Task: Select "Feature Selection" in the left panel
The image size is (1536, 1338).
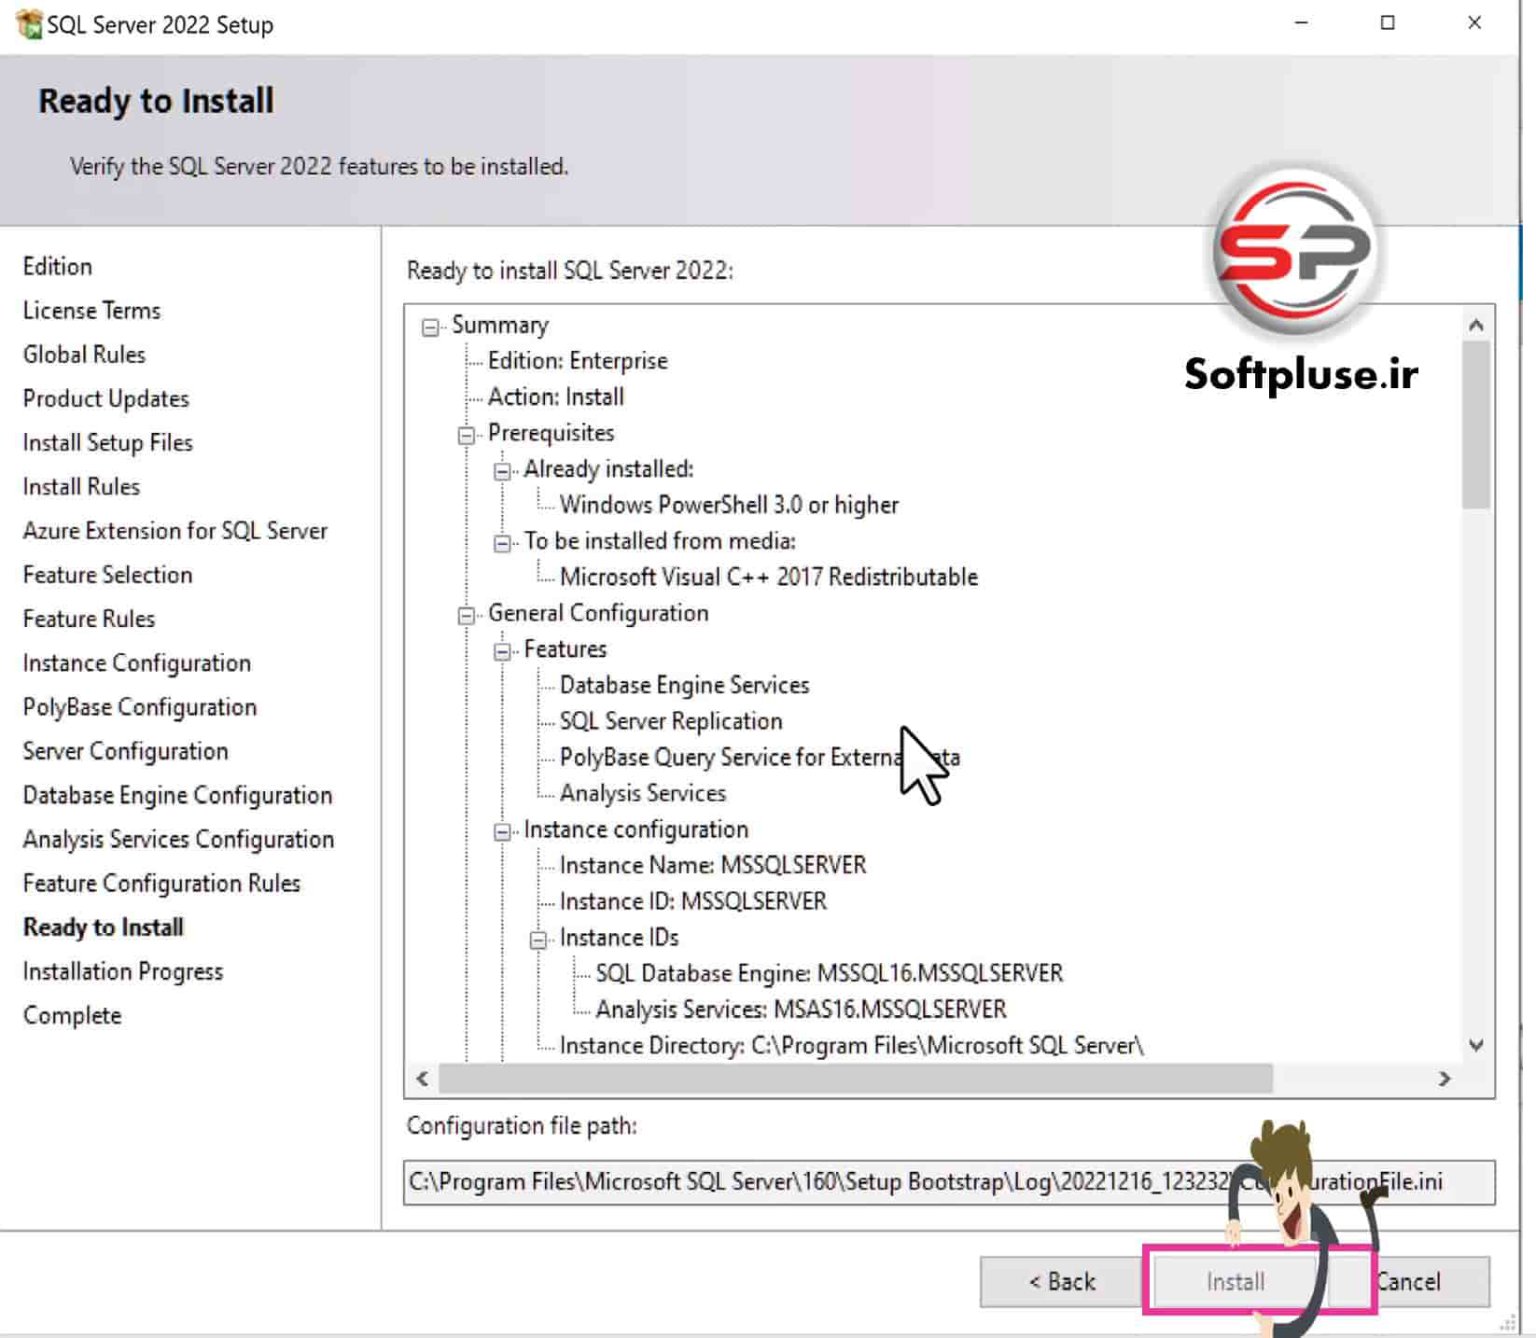Action: click(x=106, y=575)
